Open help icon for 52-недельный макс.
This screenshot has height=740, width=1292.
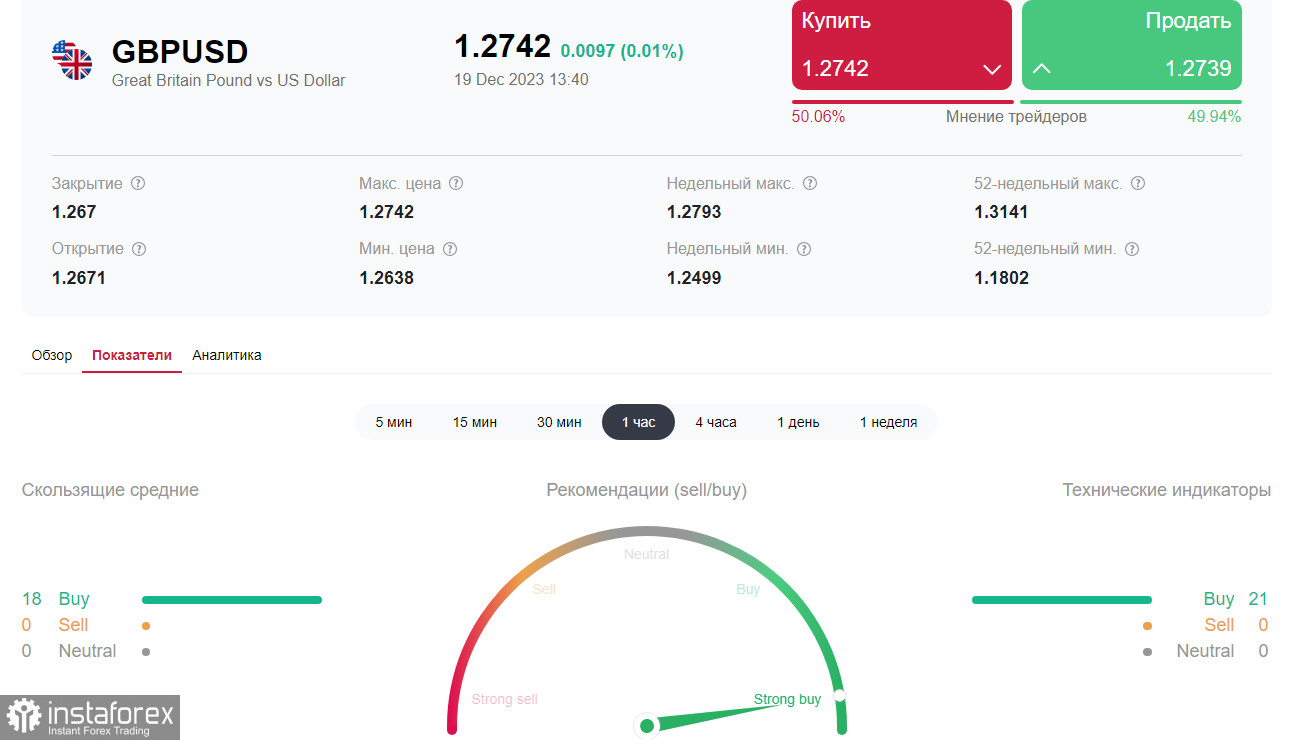pos(1138,184)
